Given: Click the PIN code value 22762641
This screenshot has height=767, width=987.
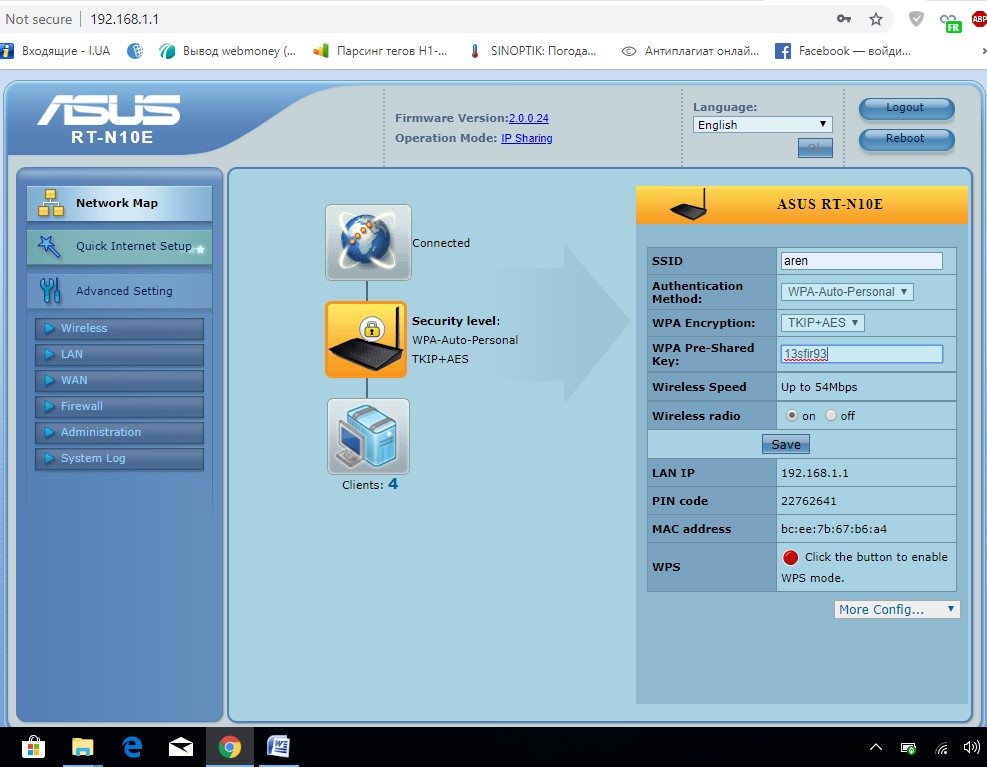Looking at the screenshot, I should [x=809, y=501].
